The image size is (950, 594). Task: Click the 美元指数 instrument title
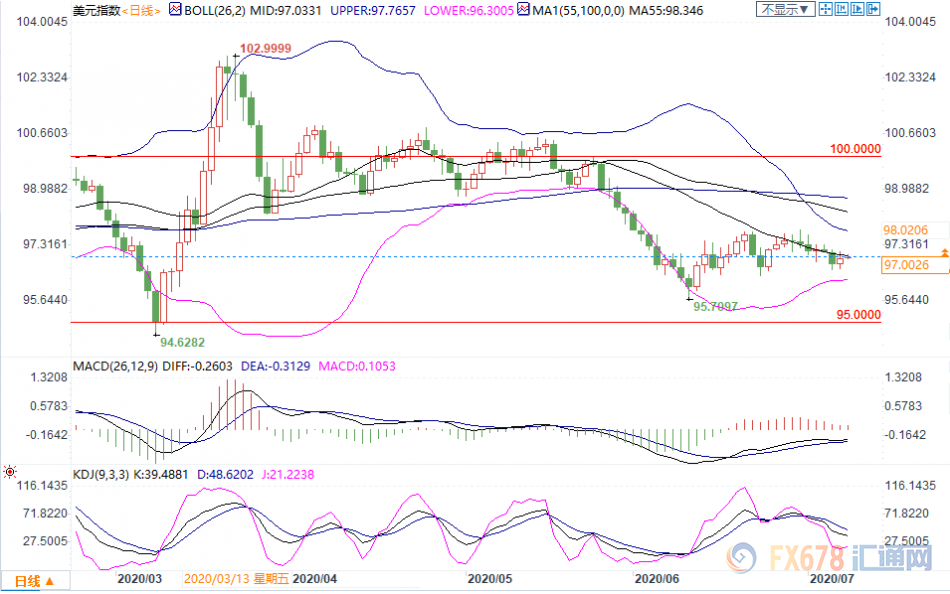pos(96,10)
